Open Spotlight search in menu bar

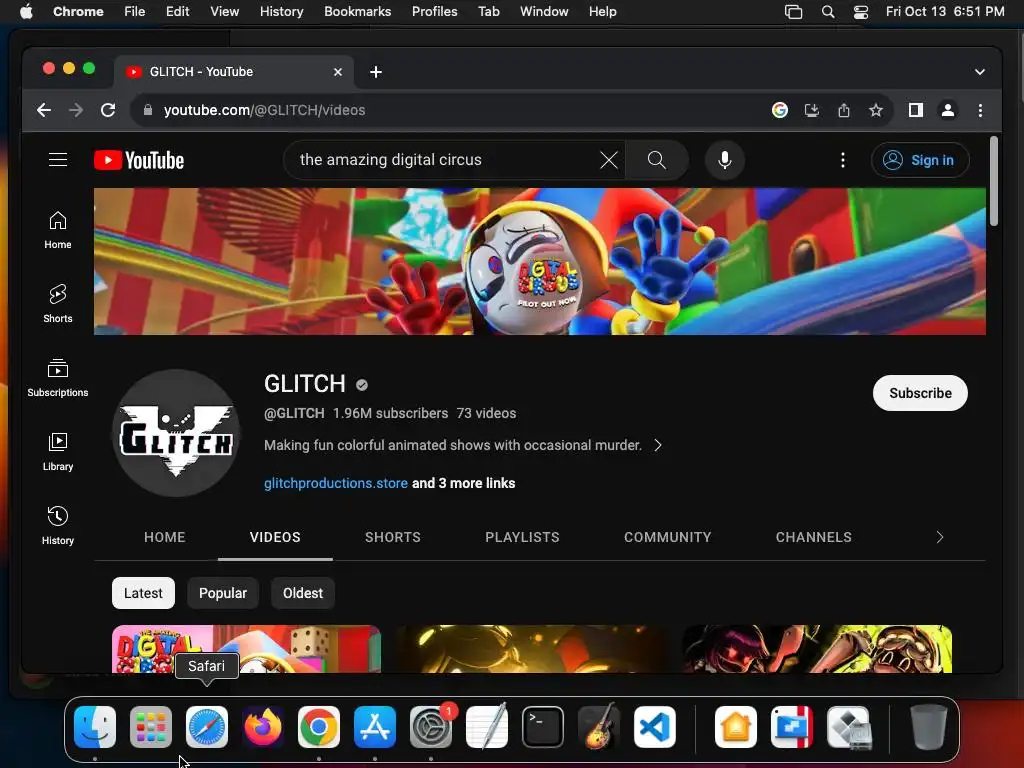827,11
